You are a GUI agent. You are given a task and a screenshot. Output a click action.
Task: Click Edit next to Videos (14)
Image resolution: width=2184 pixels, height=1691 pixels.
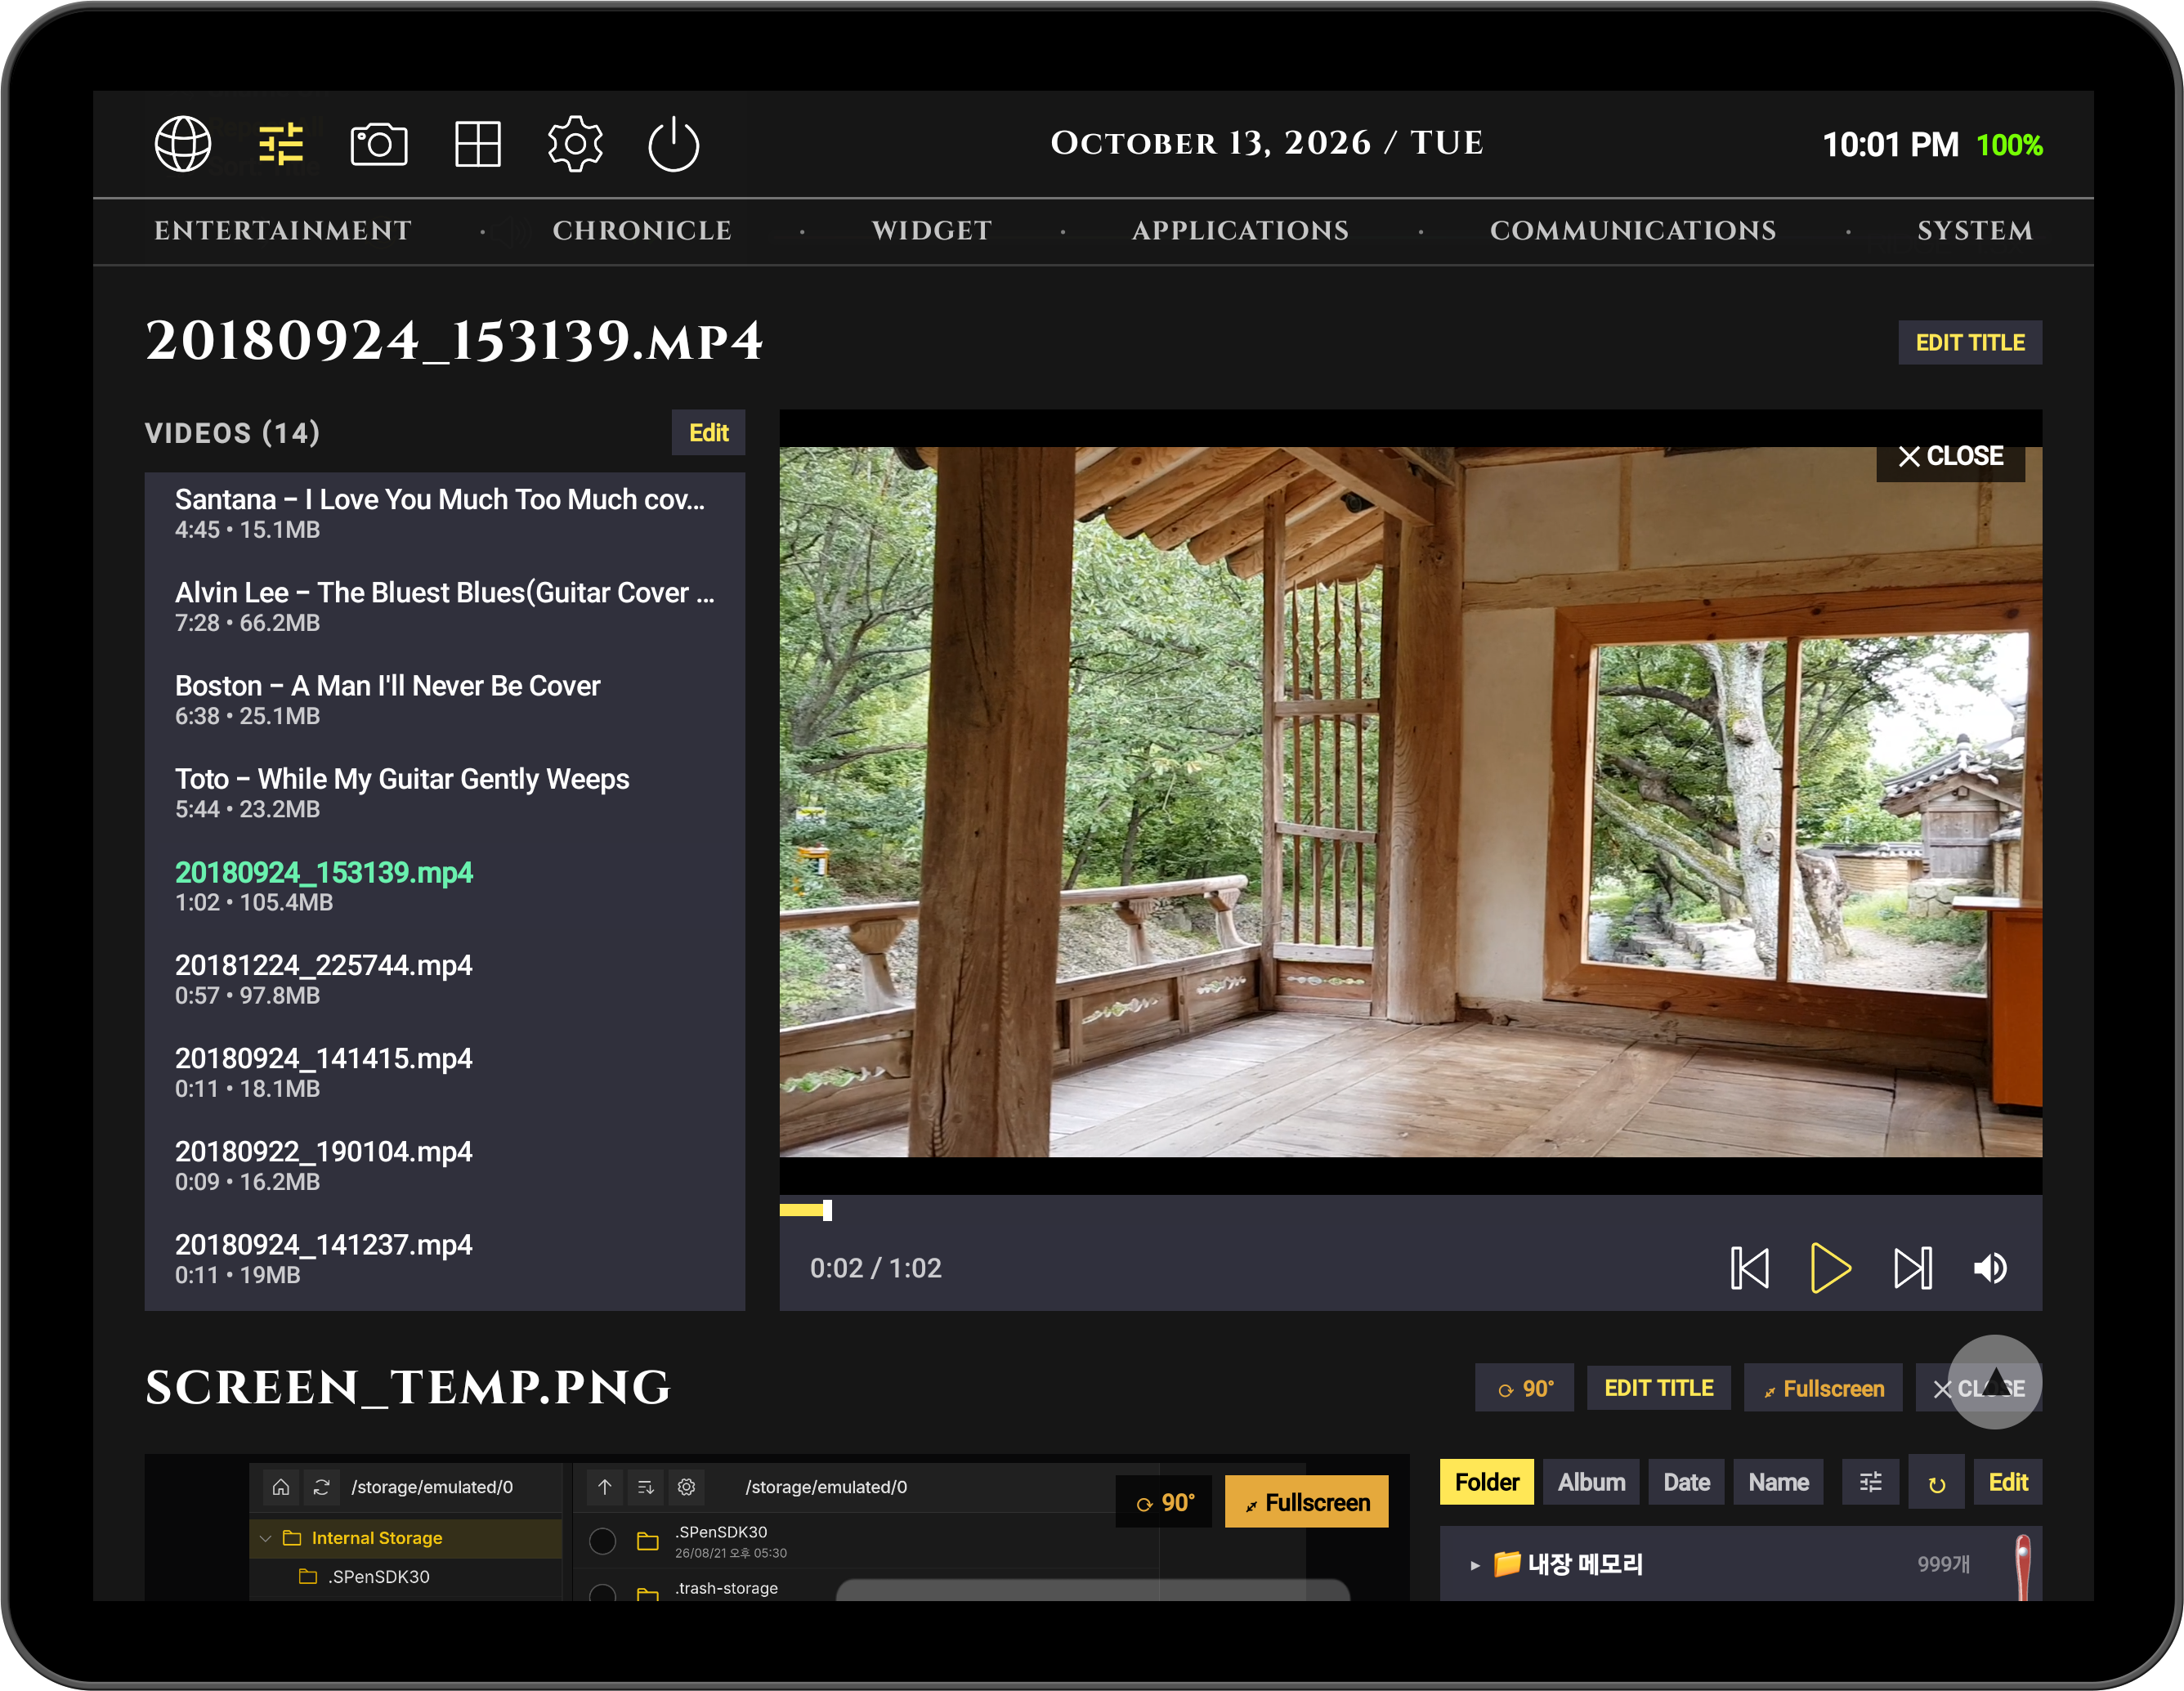pos(708,432)
